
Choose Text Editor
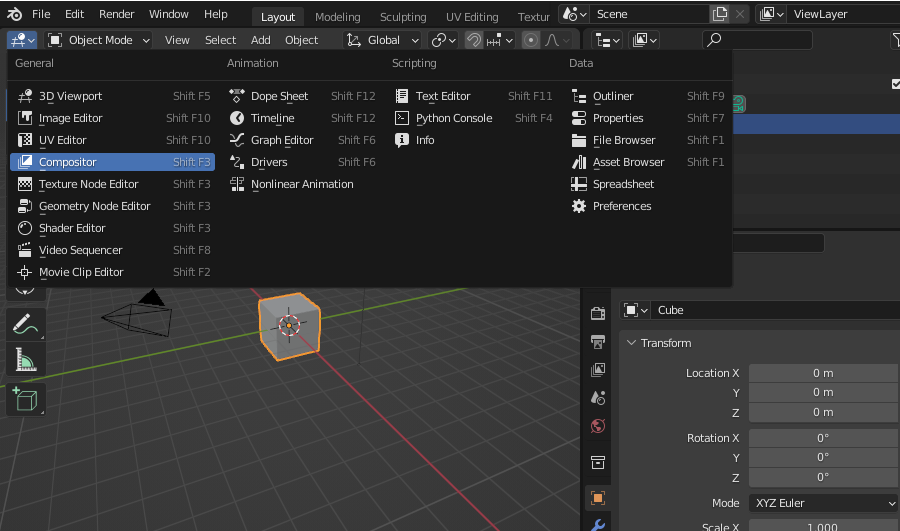point(474,96)
